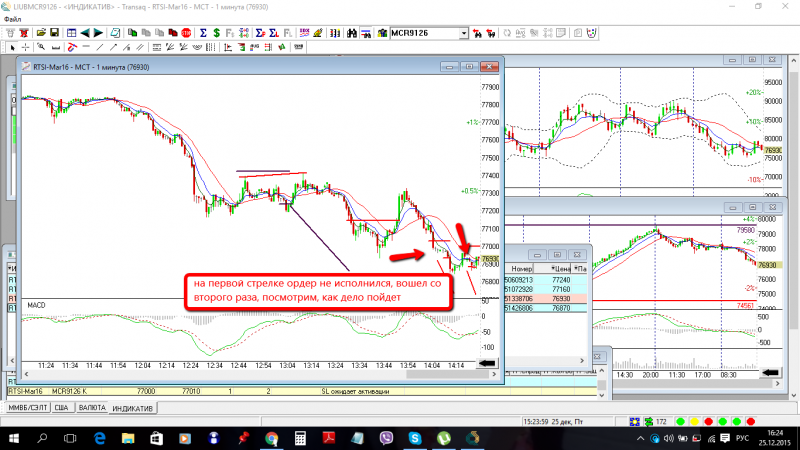Screen dimensions: 800x450
Task: Click the sigma F toolbar icon
Action: 260,33
